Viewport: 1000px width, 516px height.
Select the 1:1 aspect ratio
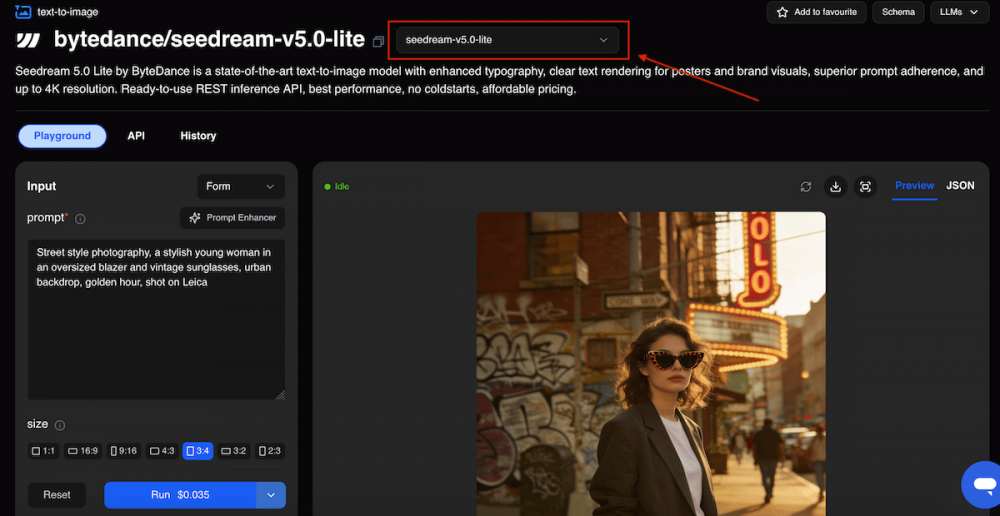click(43, 451)
